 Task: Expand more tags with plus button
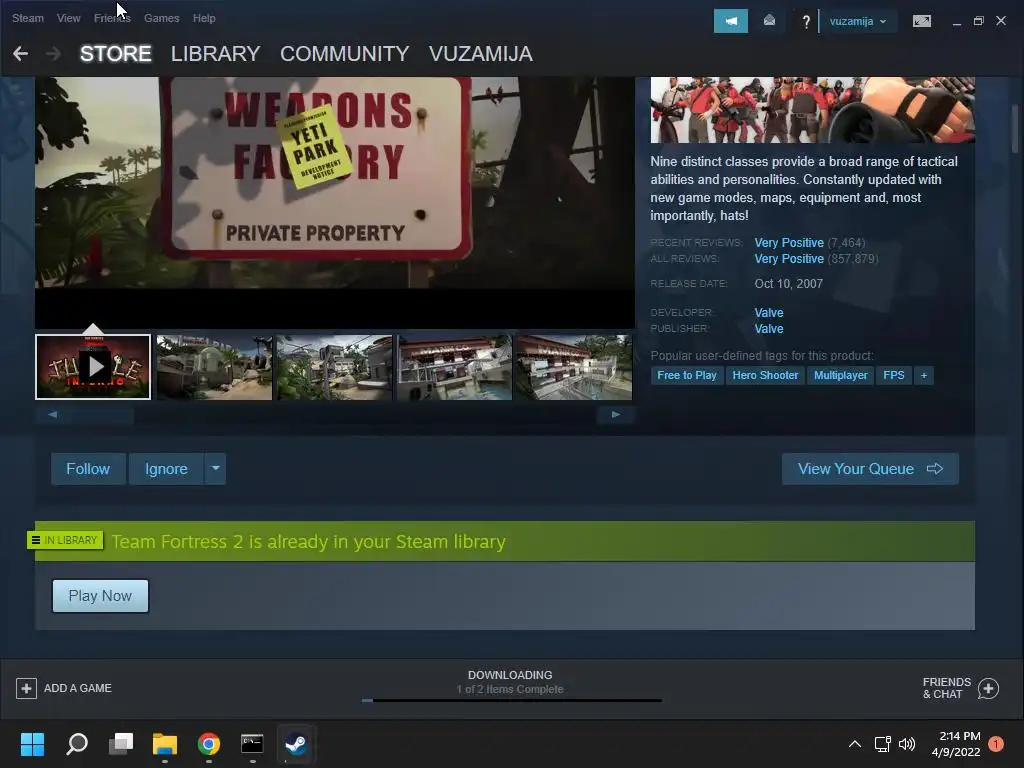[x=923, y=375]
